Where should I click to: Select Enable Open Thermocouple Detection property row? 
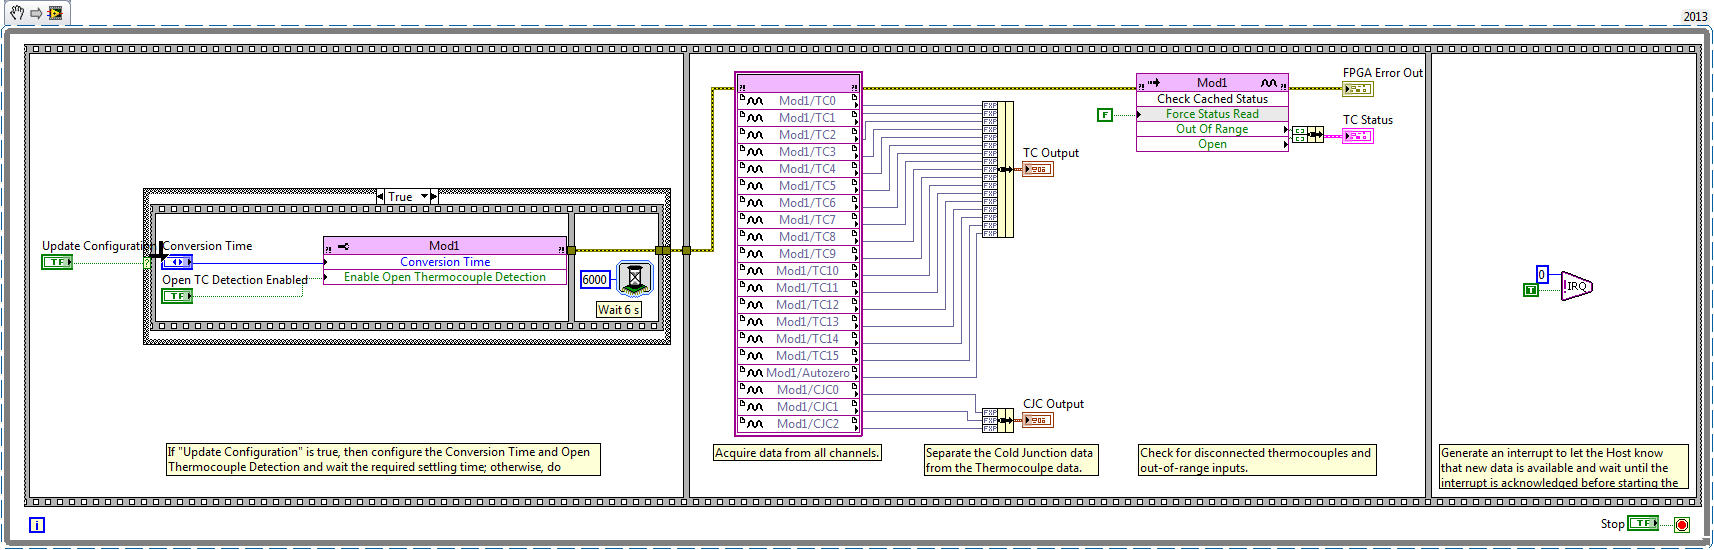pos(445,277)
